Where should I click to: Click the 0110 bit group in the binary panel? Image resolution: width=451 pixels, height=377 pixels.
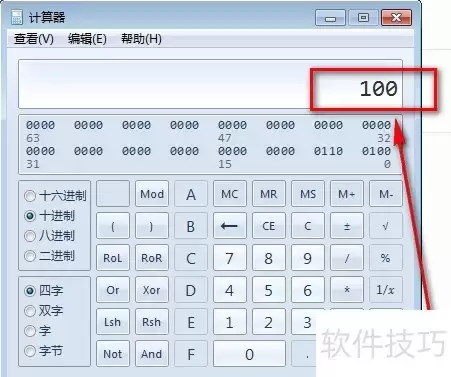coord(328,151)
